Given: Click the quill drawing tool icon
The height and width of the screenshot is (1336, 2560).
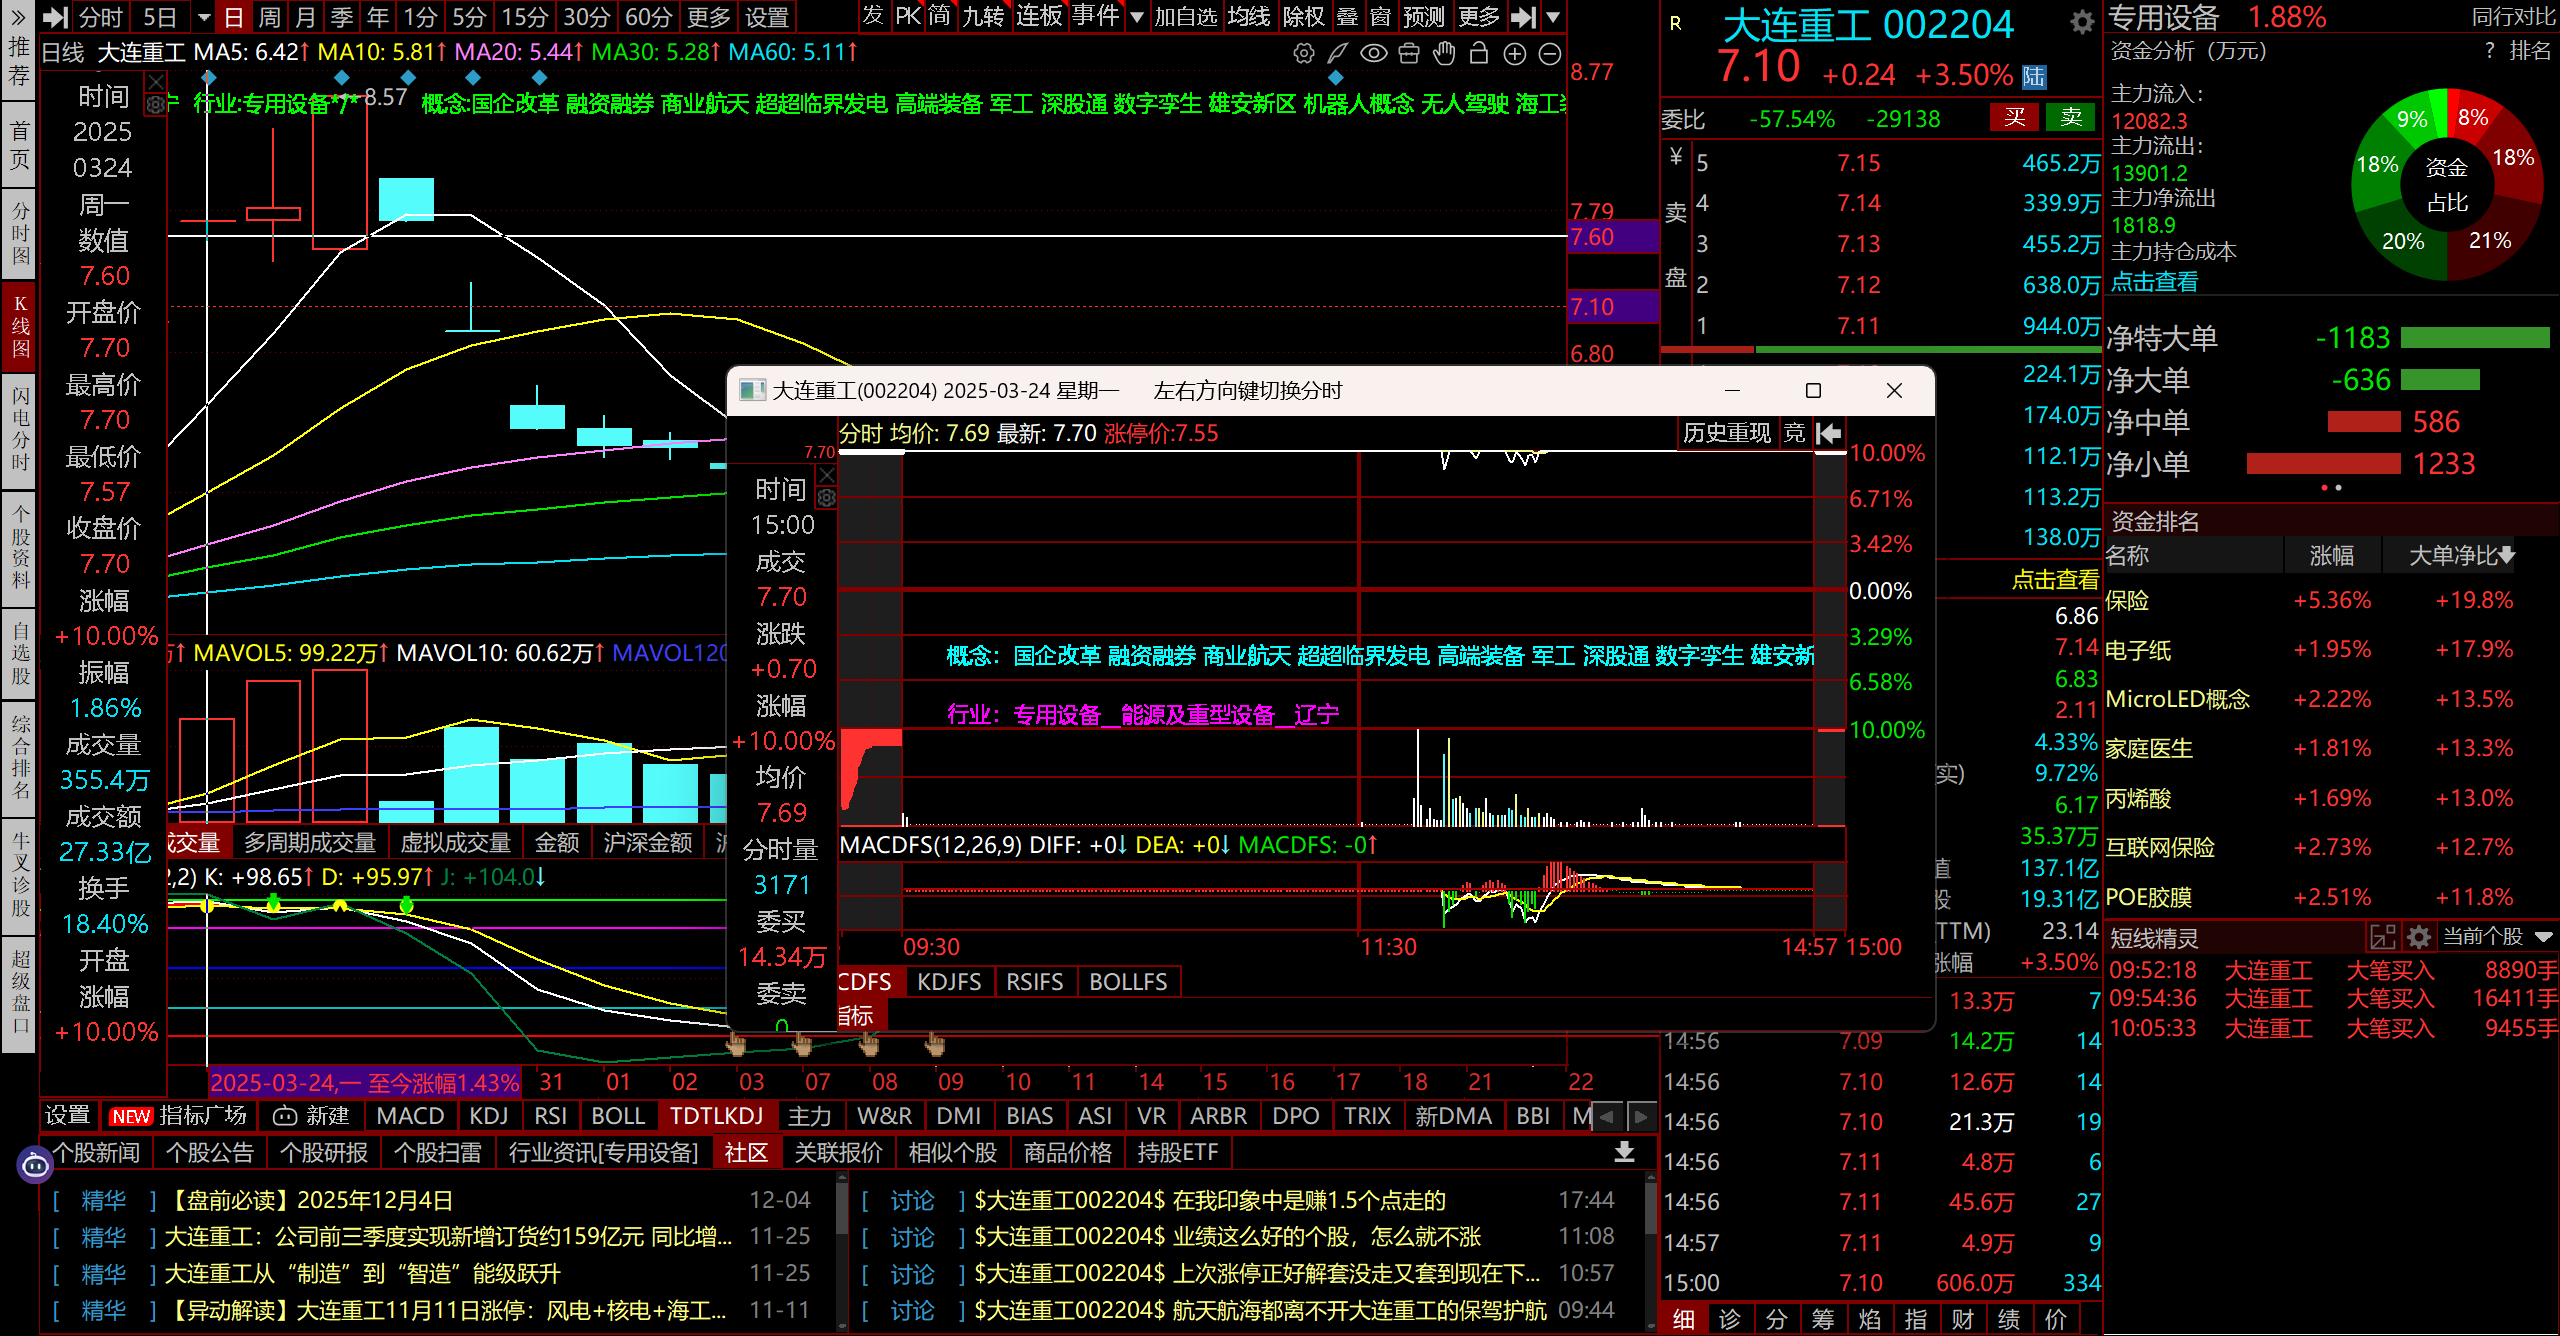Looking at the screenshot, I should [x=1338, y=54].
